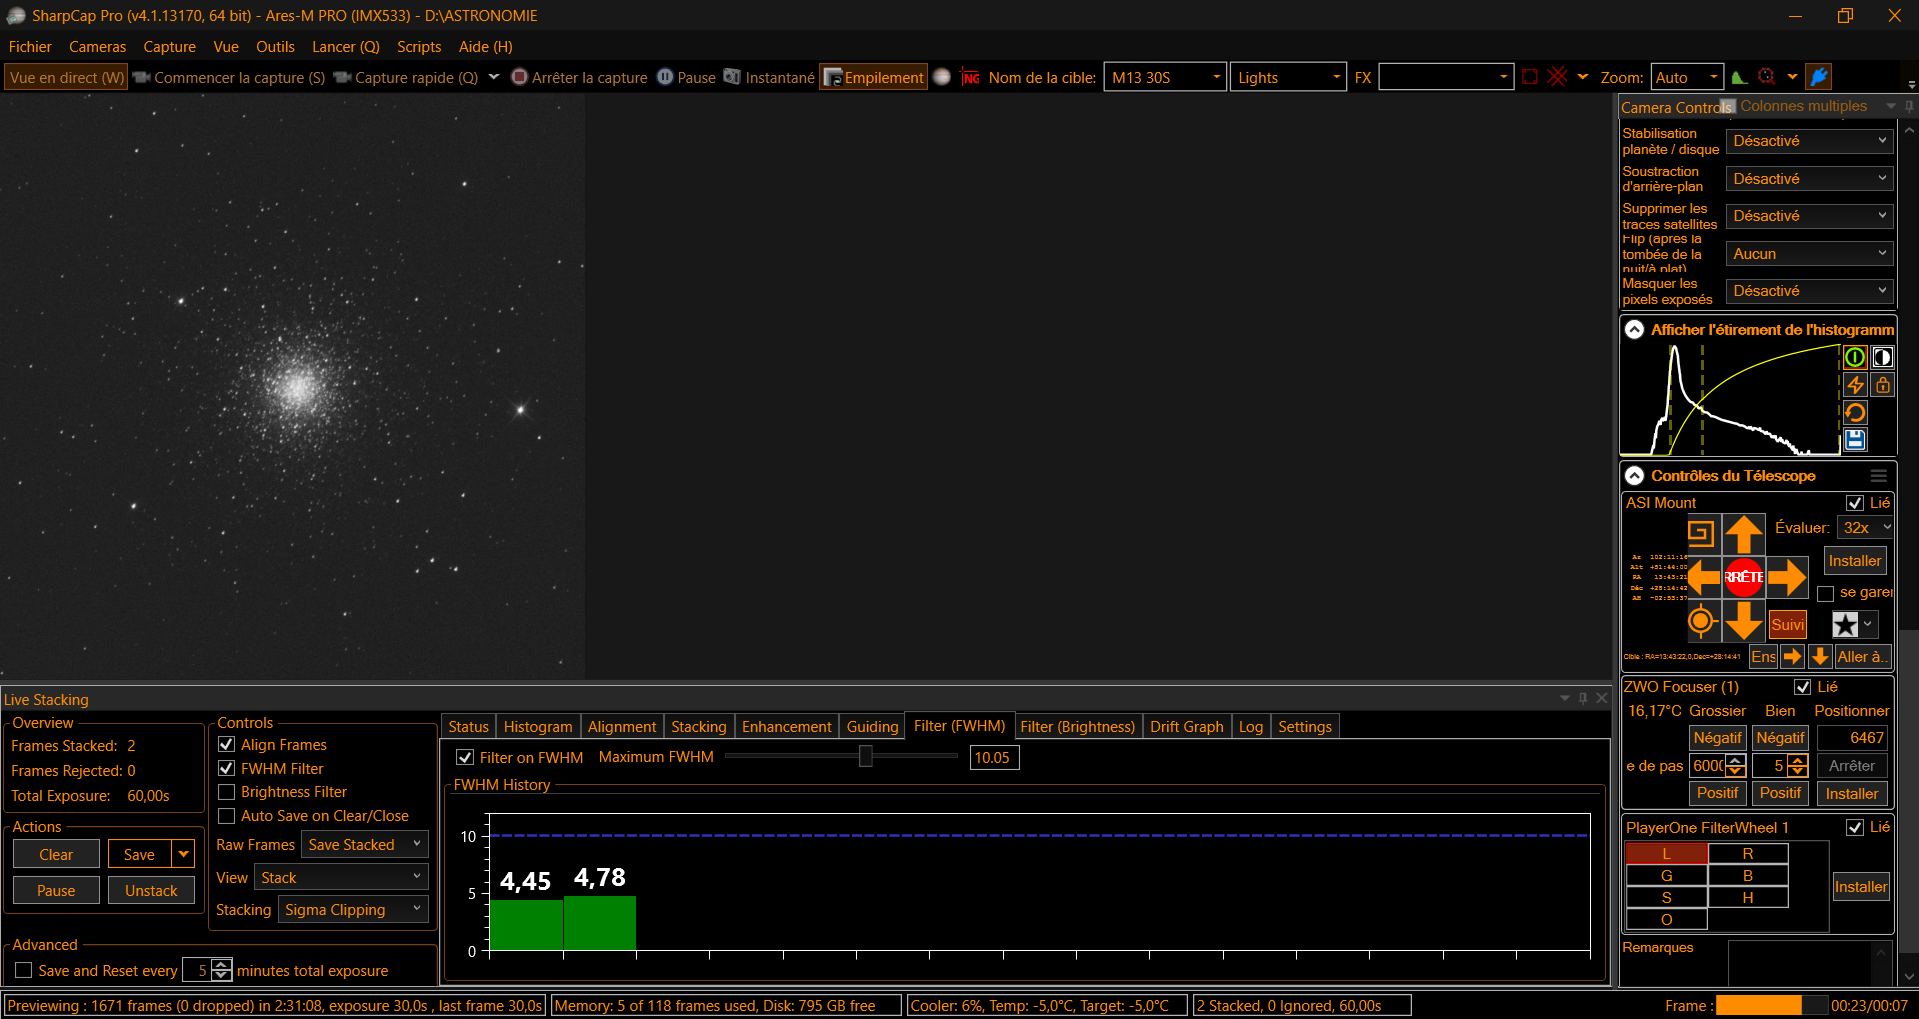Click the black-white contrast circle icon
This screenshot has height=1019, width=1919.
pos(1882,357)
